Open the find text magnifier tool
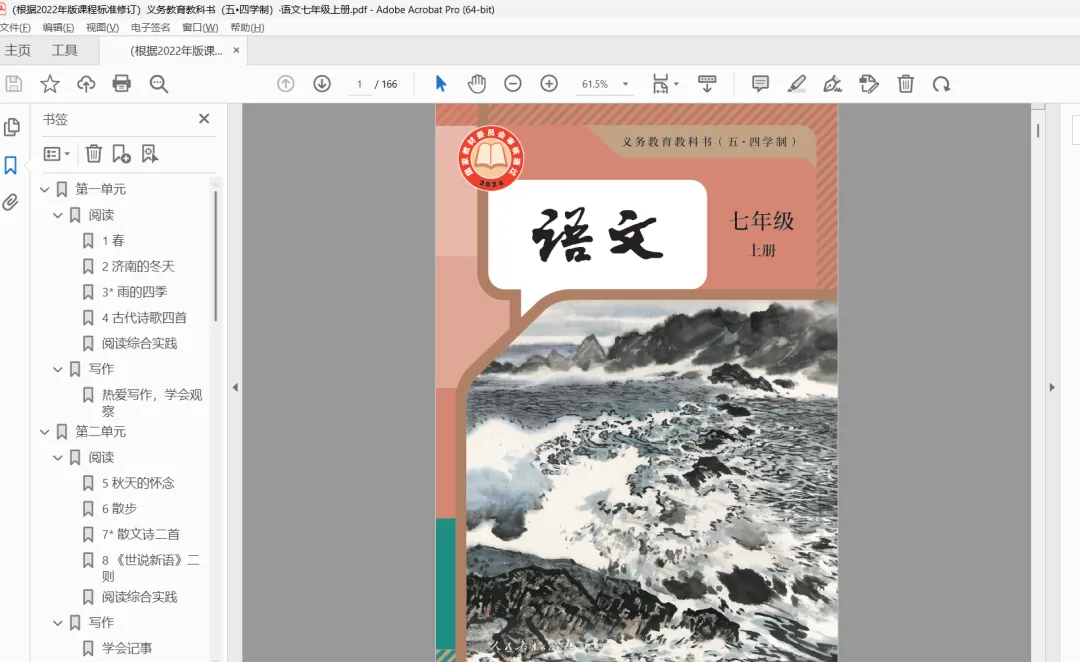 coord(159,84)
